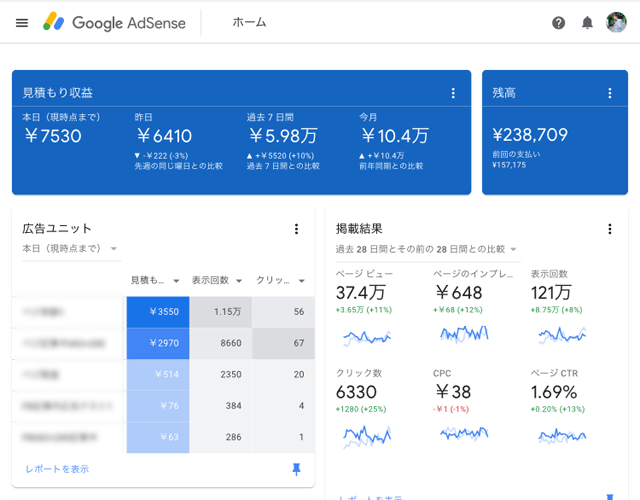Click the ページ CTR 1.69% value
This screenshot has width=640, height=500.
554,392
